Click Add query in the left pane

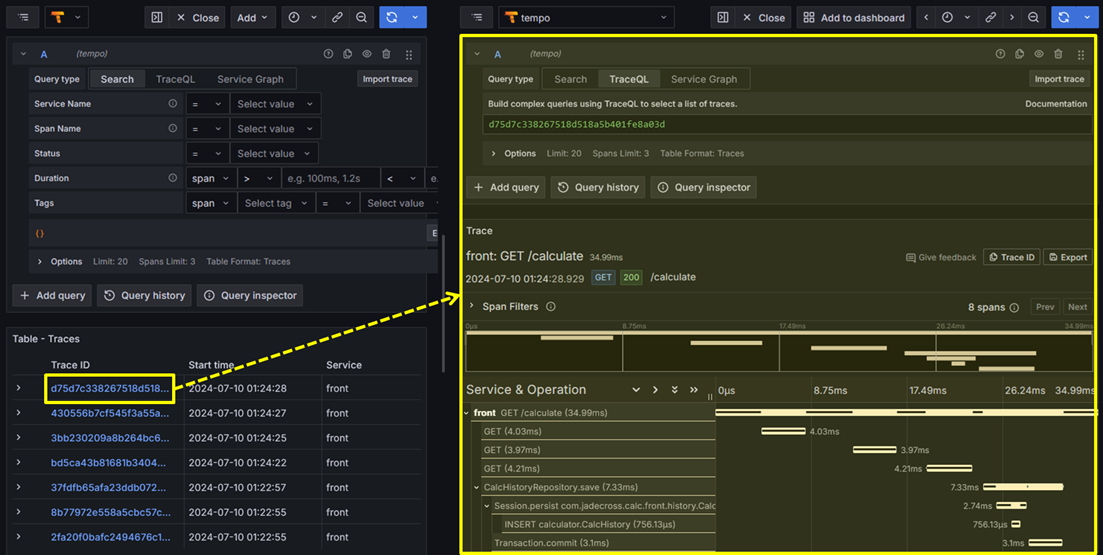click(52, 295)
